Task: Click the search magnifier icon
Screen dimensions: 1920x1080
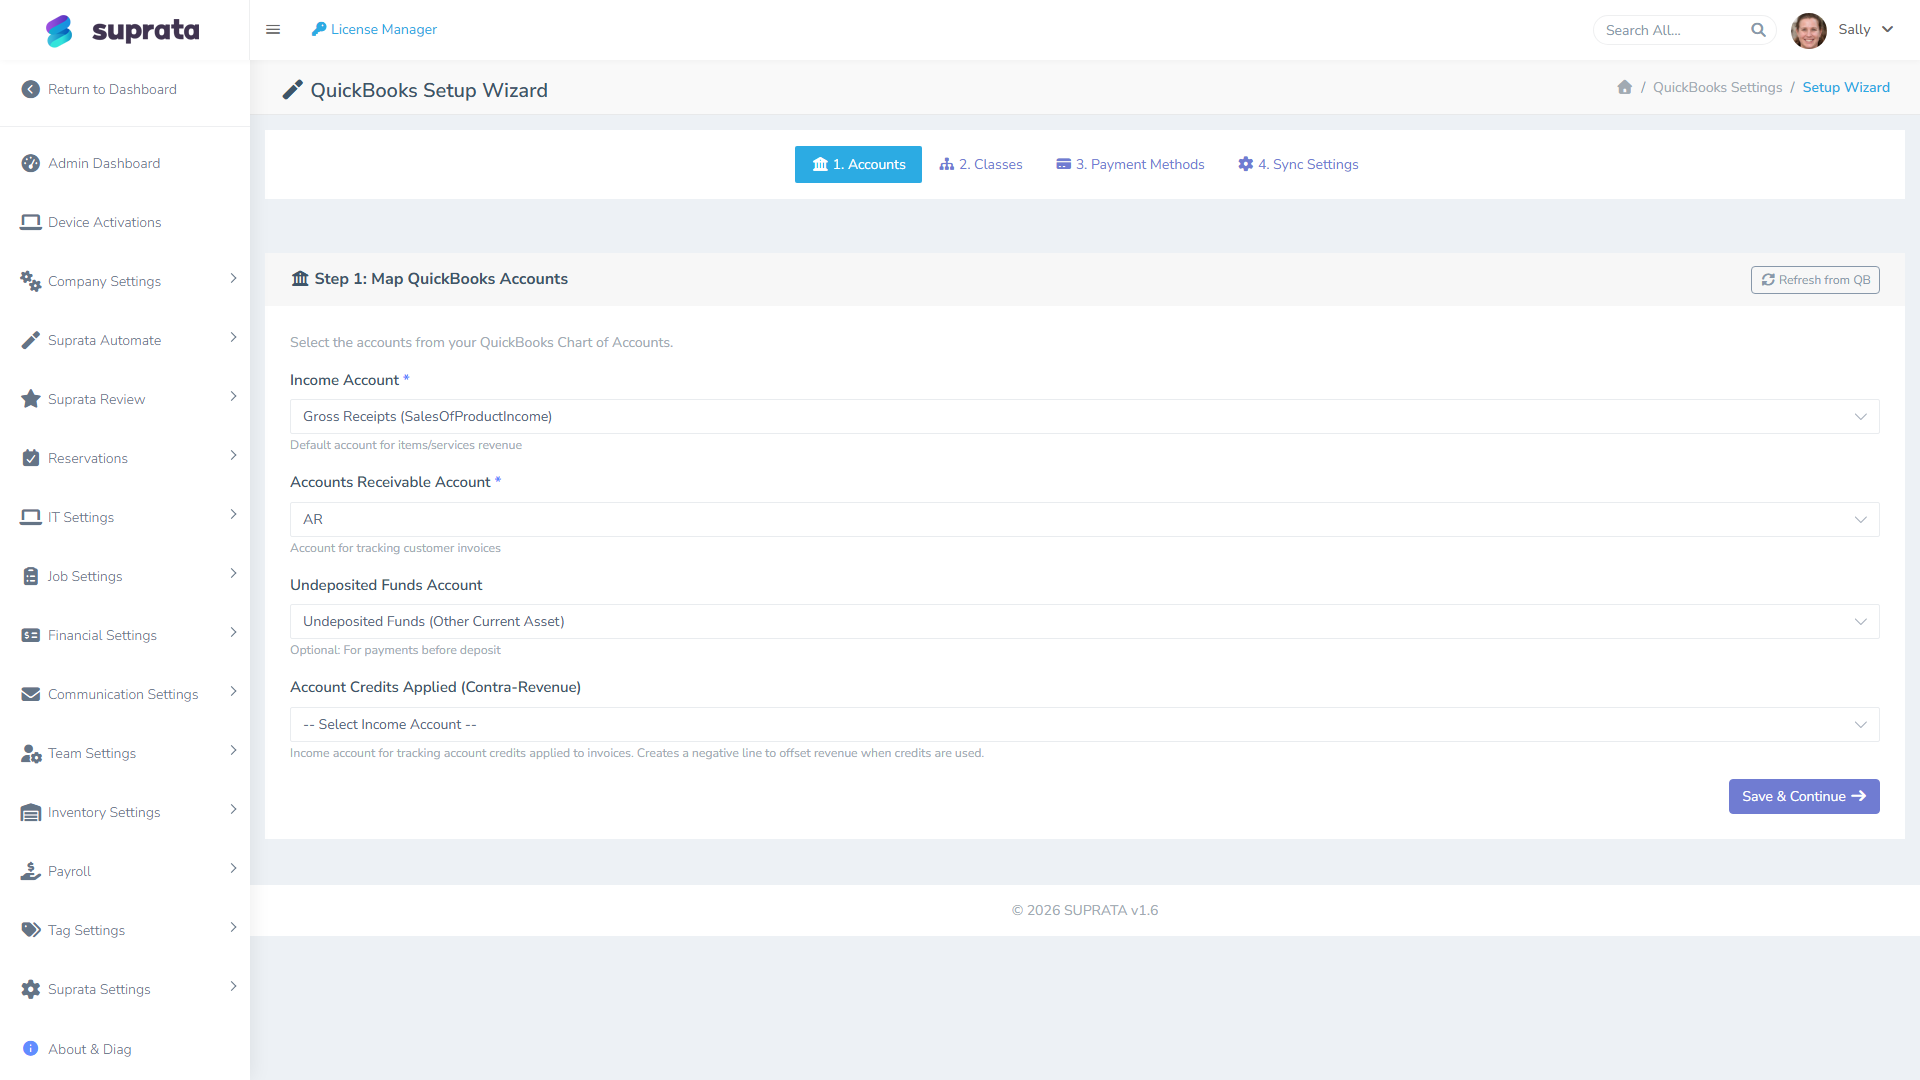Action: pos(1758,30)
